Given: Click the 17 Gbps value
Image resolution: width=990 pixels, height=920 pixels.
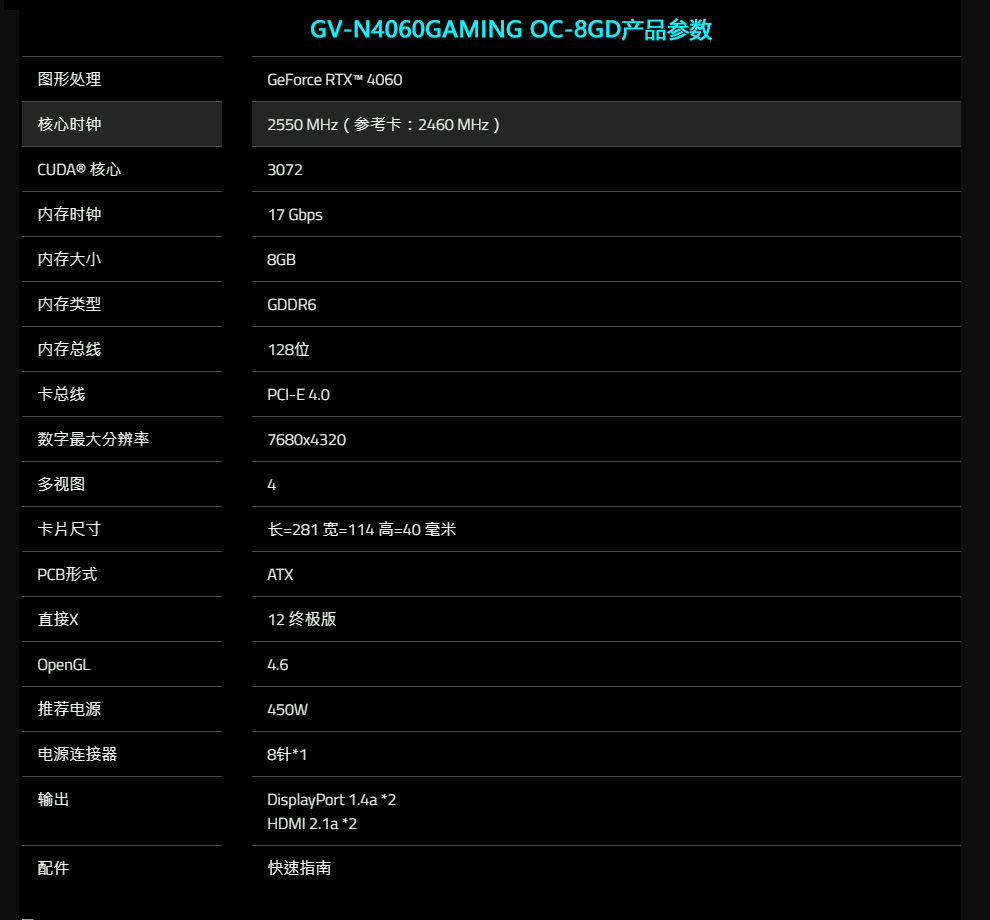Looking at the screenshot, I should point(295,215).
